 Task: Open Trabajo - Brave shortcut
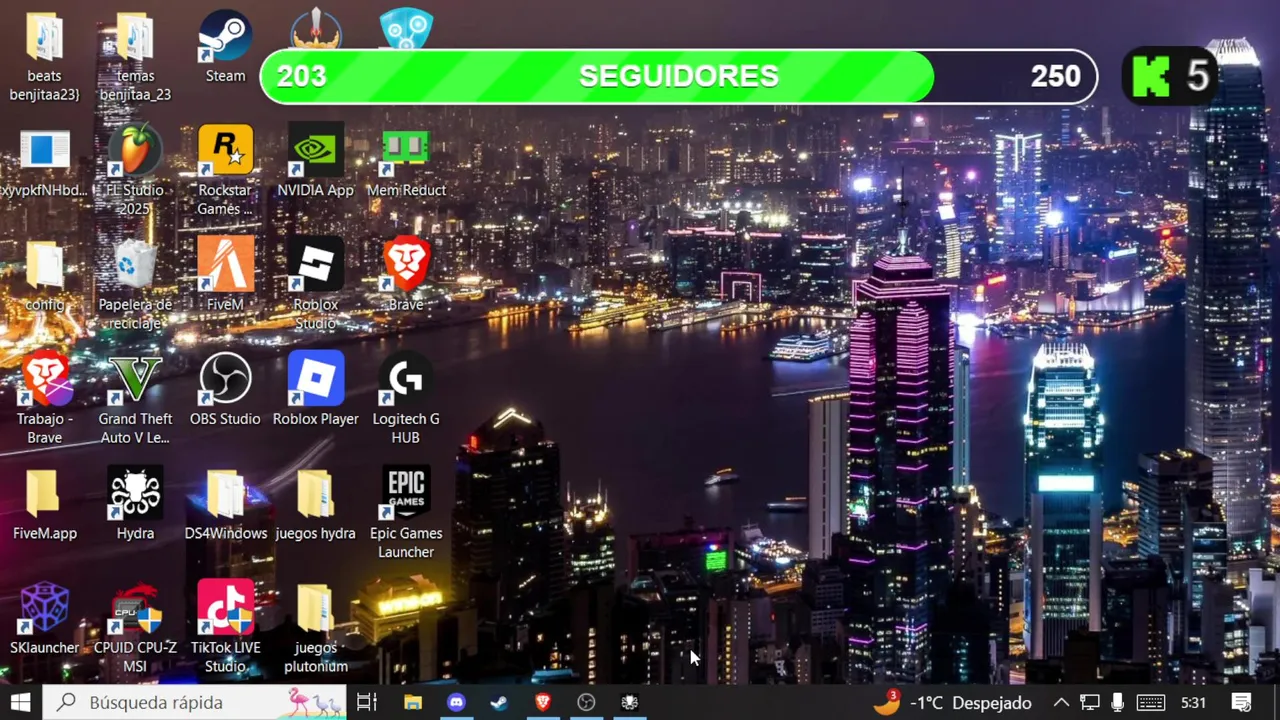point(45,398)
